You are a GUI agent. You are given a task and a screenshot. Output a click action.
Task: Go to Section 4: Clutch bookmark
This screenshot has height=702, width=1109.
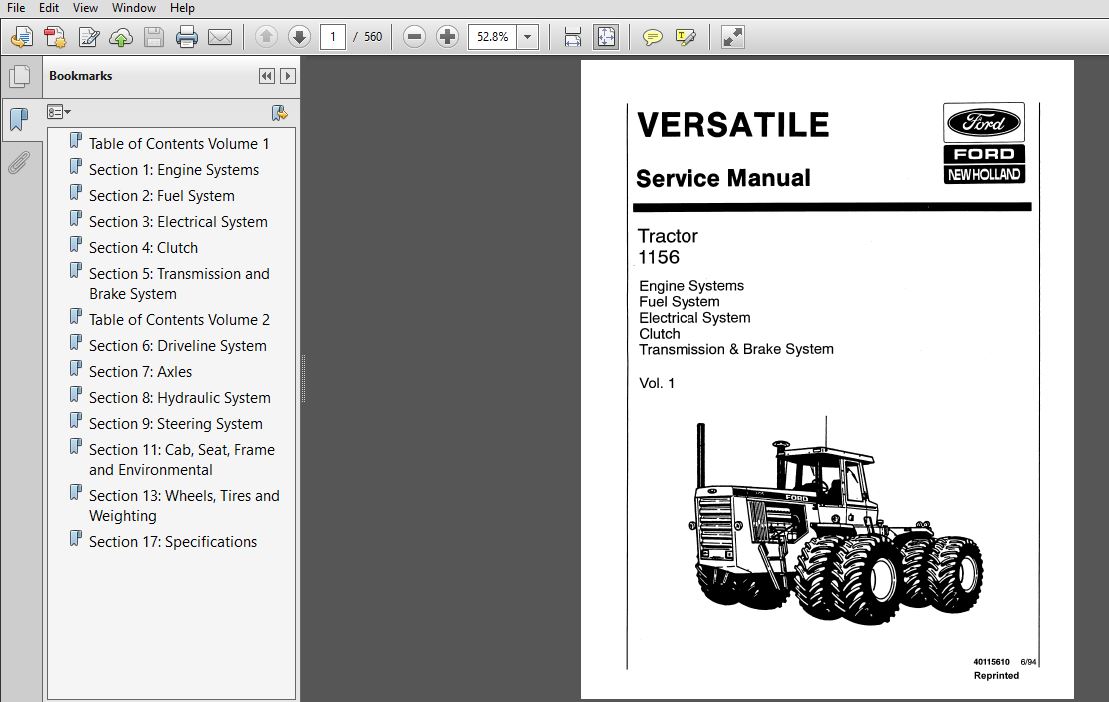point(144,248)
